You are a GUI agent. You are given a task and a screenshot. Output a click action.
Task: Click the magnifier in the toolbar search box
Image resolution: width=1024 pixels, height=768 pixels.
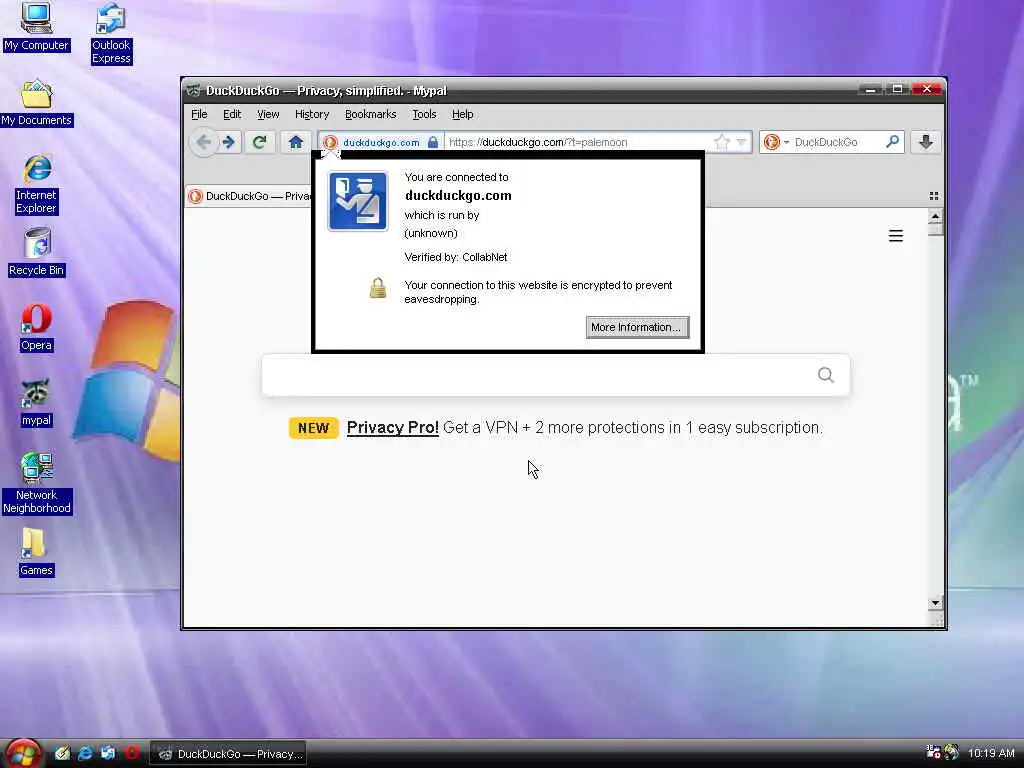pos(892,141)
